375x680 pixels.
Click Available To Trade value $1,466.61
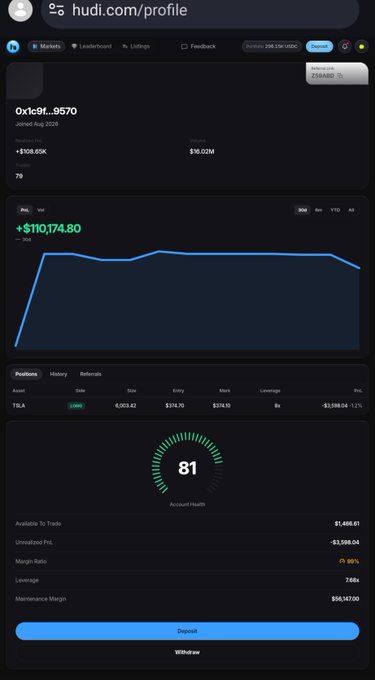pos(347,523)
